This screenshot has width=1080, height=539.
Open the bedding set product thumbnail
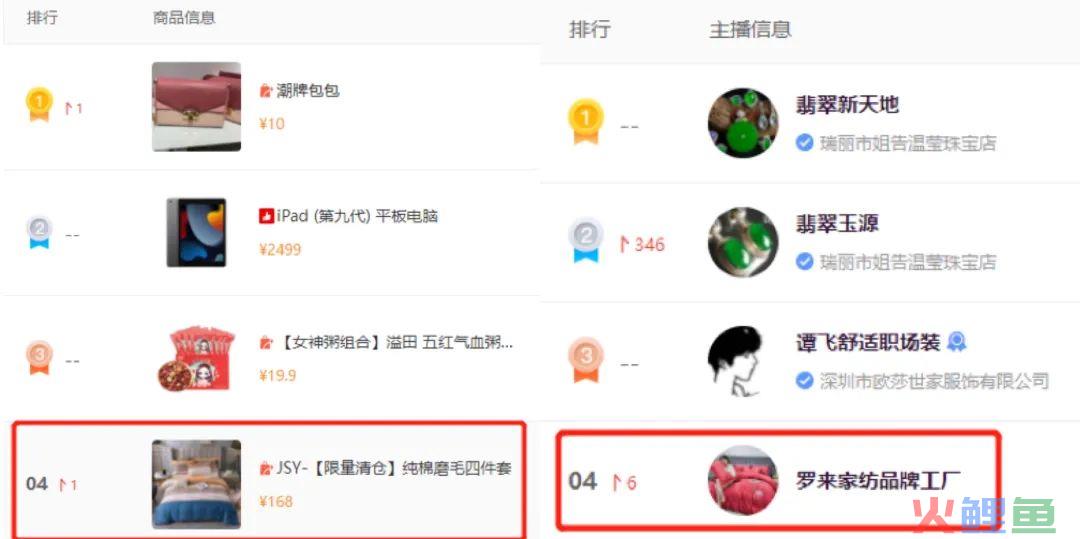[196, 484]
